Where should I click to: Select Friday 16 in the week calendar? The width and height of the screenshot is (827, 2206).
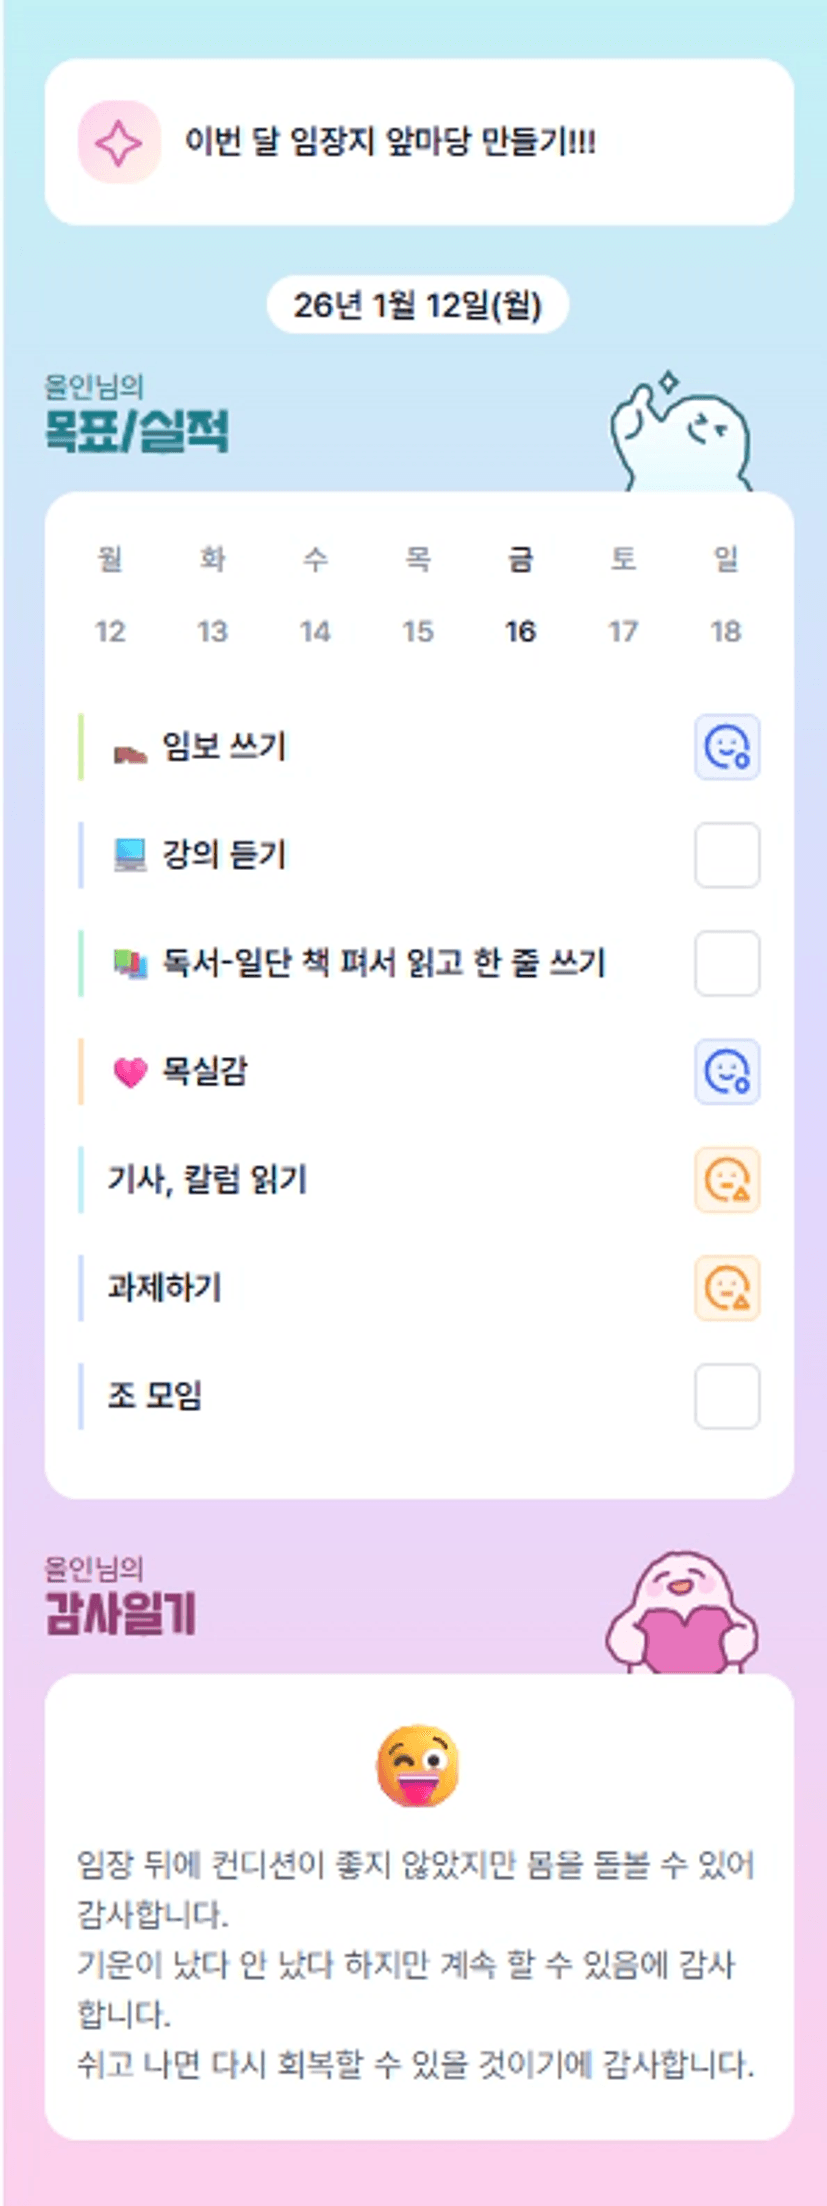[520, 631]
